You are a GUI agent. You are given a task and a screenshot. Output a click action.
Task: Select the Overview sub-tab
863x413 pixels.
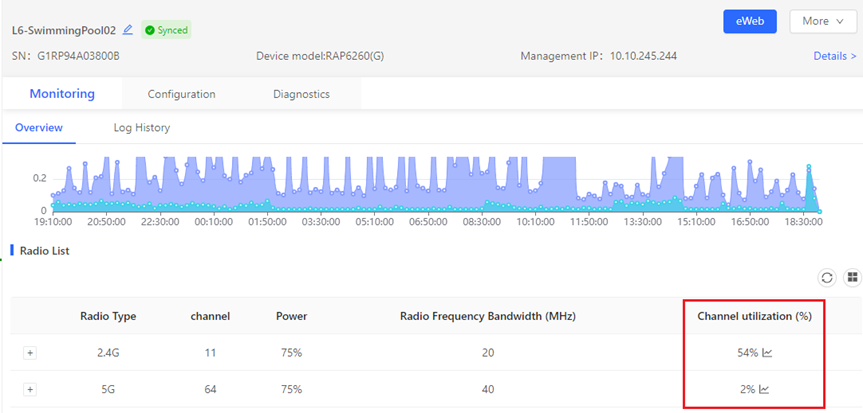point(39,128)
